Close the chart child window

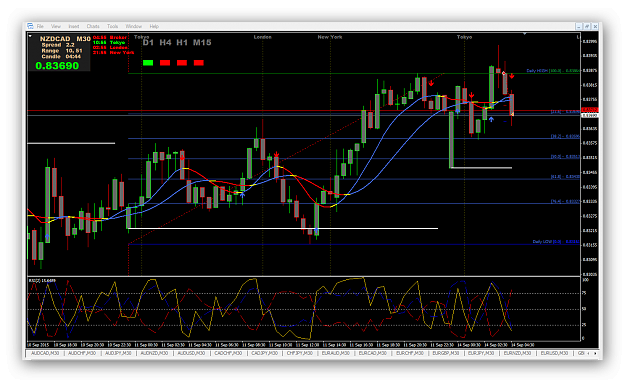595,26
